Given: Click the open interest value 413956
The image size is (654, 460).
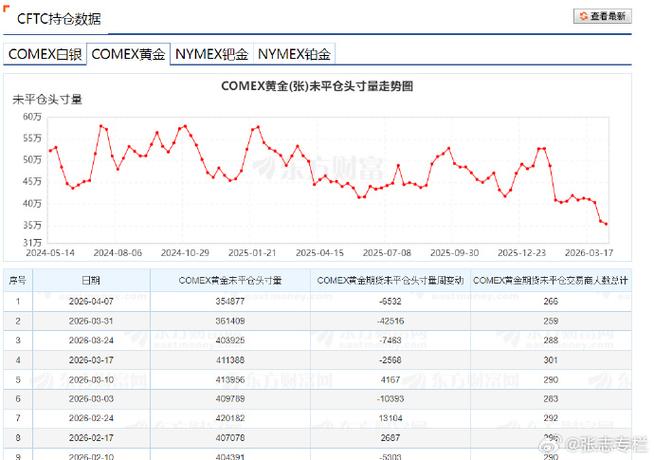Looking at the screenshot, I should point(230,380).
